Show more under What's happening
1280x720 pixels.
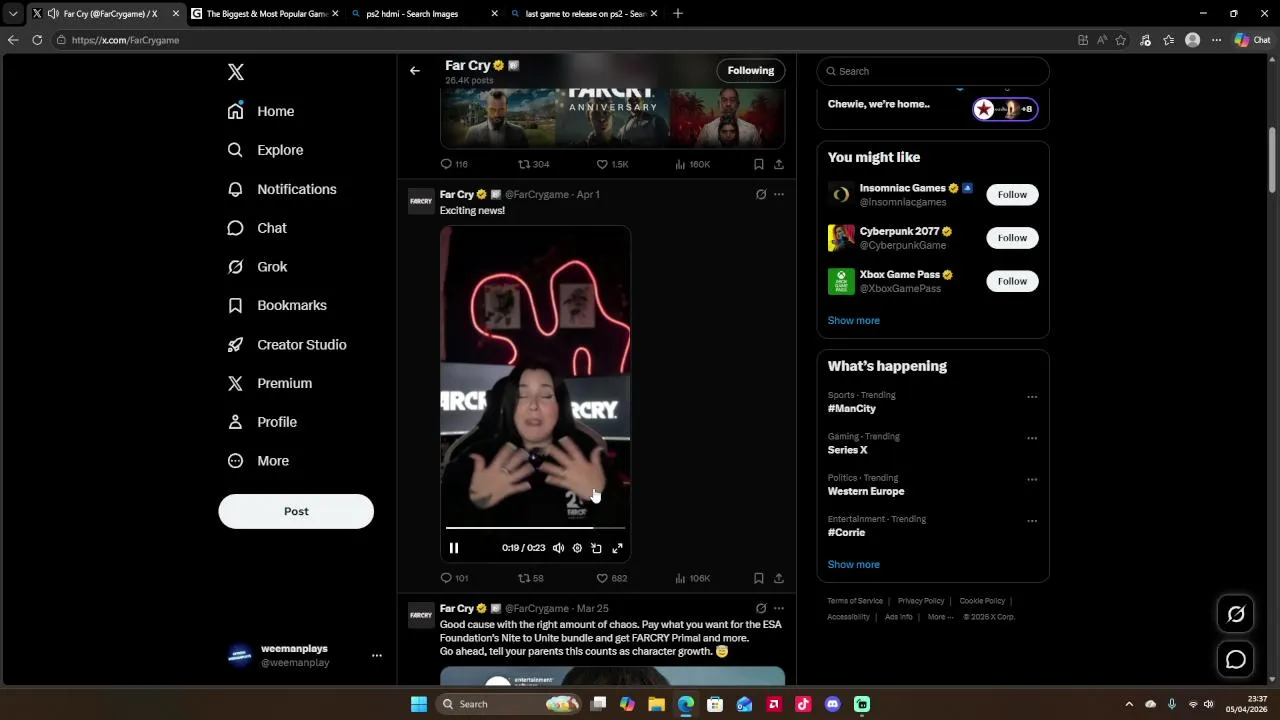click(853, 564)
